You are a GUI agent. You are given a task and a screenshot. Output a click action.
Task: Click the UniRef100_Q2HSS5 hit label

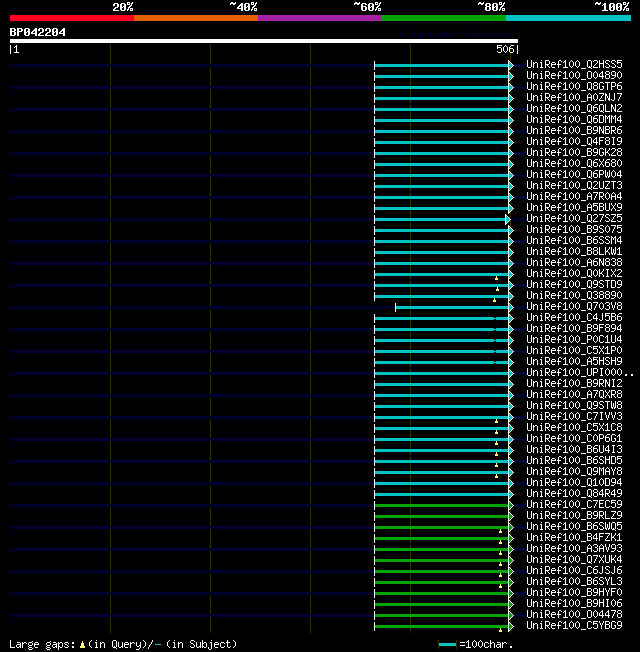tap(574, 64)
